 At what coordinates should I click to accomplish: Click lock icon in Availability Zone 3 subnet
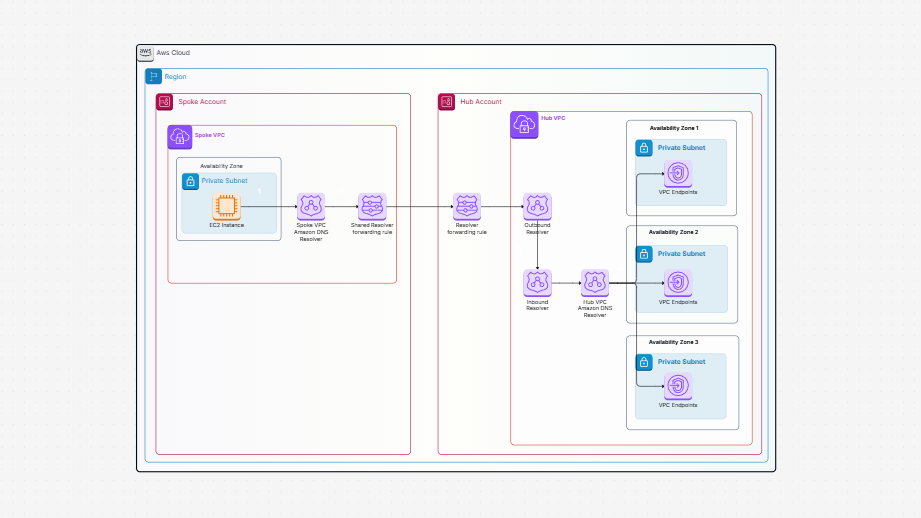(644, 362)
